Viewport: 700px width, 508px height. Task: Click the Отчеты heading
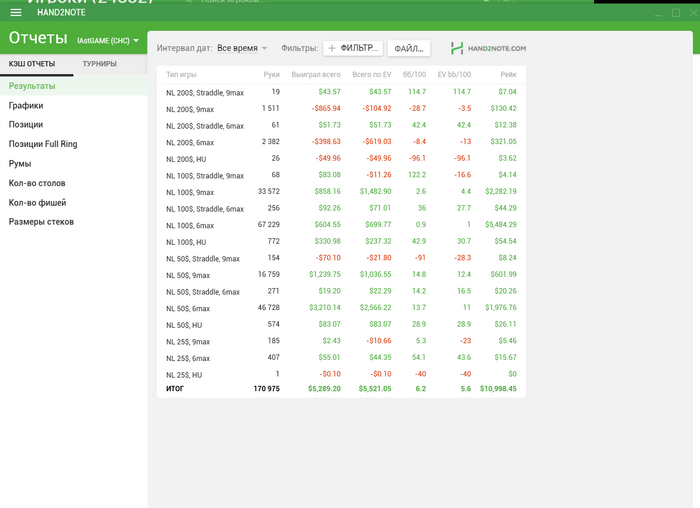click(x=38, y=38)
